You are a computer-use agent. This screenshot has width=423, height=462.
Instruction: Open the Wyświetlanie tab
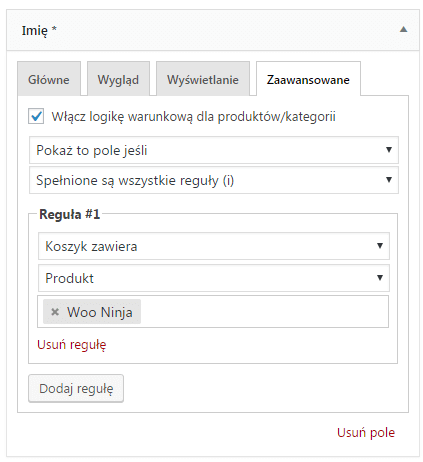(x=203, y=79)
